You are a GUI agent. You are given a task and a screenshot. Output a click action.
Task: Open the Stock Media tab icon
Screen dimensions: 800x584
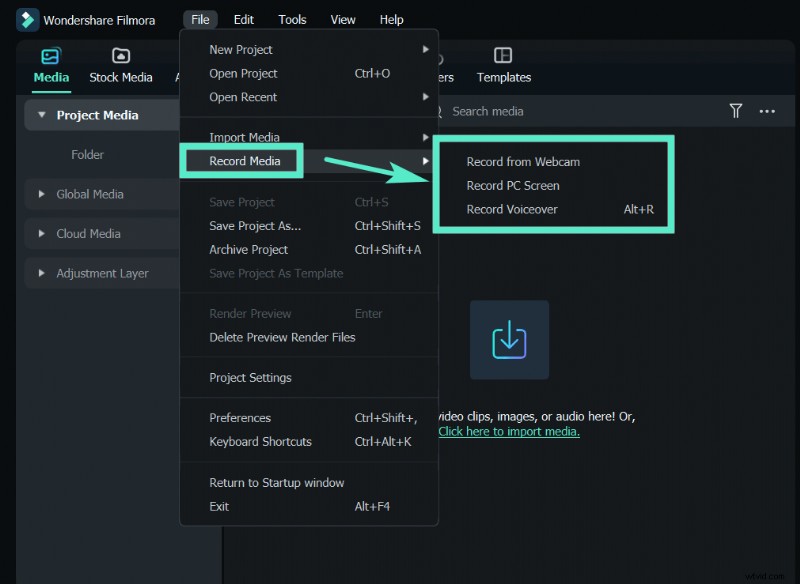(121, 56)
